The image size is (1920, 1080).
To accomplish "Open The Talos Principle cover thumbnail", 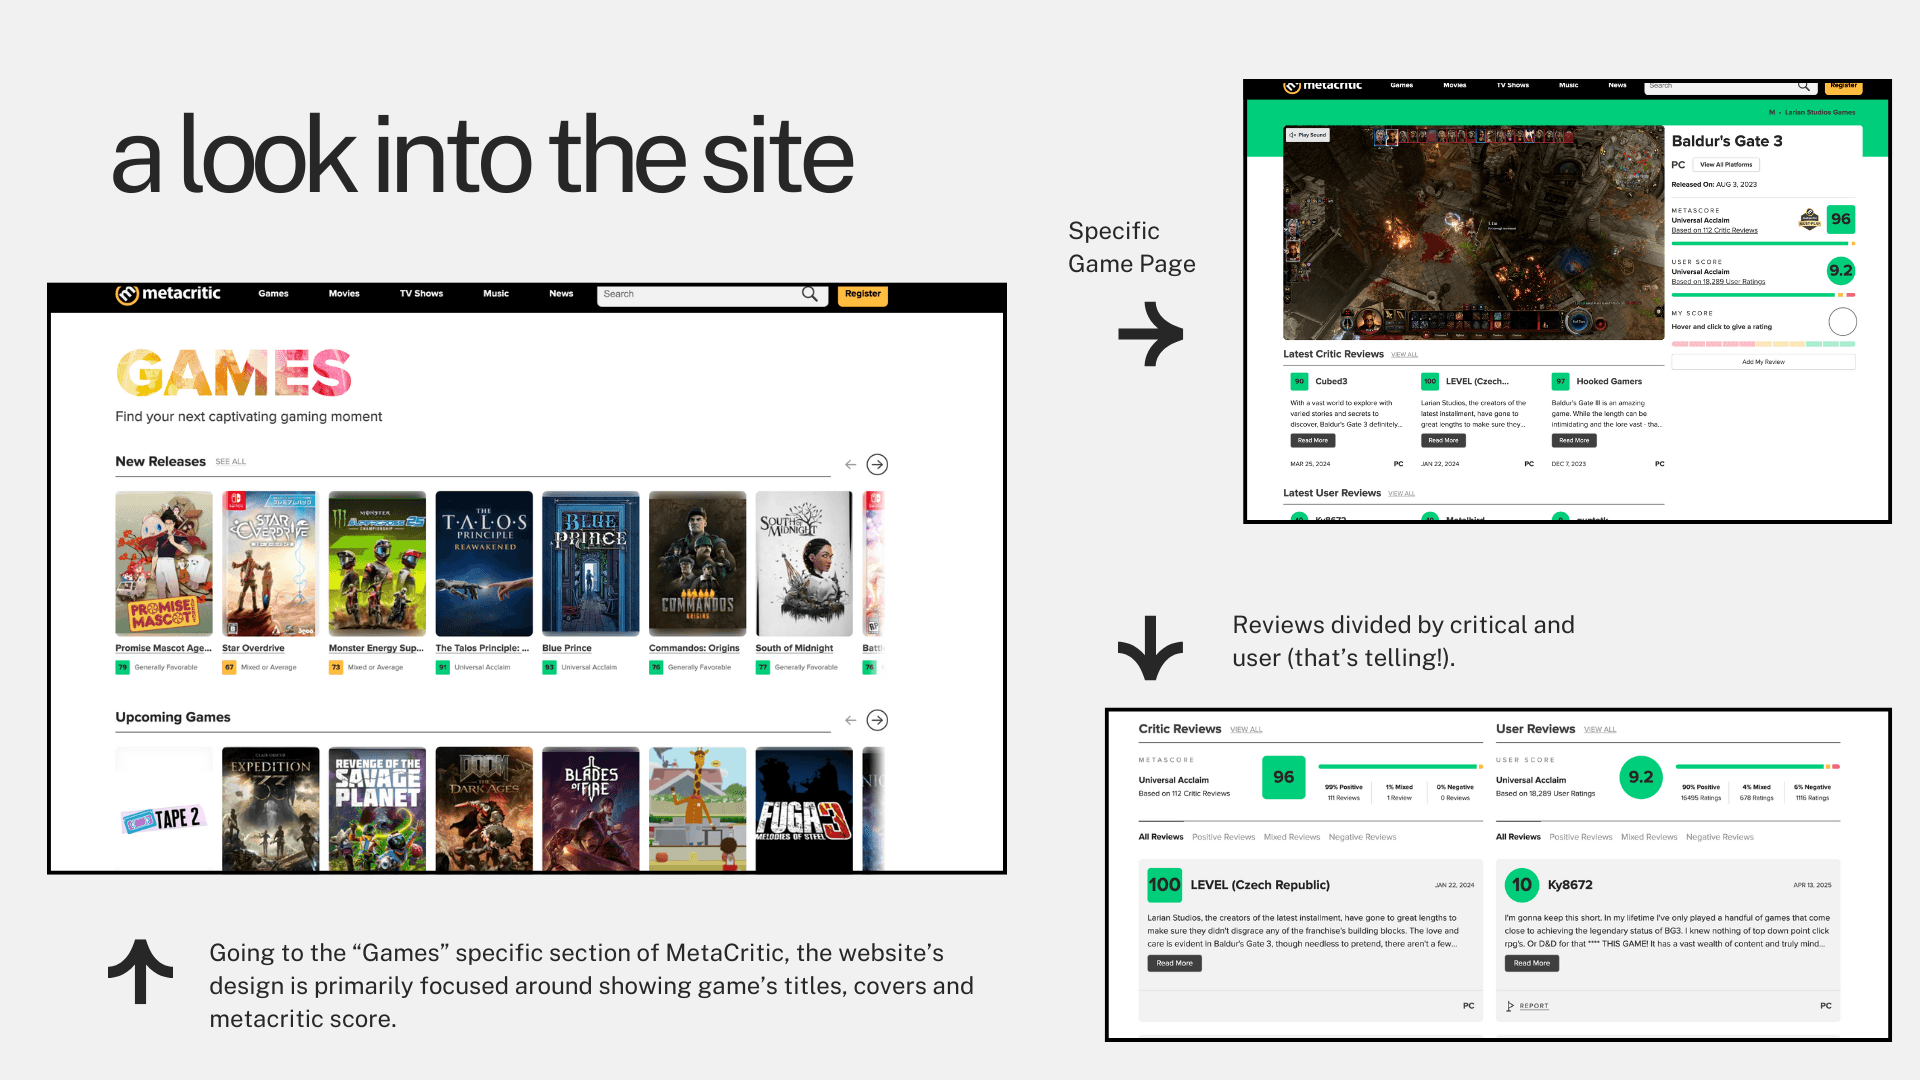I will click(x=484, y=563).
